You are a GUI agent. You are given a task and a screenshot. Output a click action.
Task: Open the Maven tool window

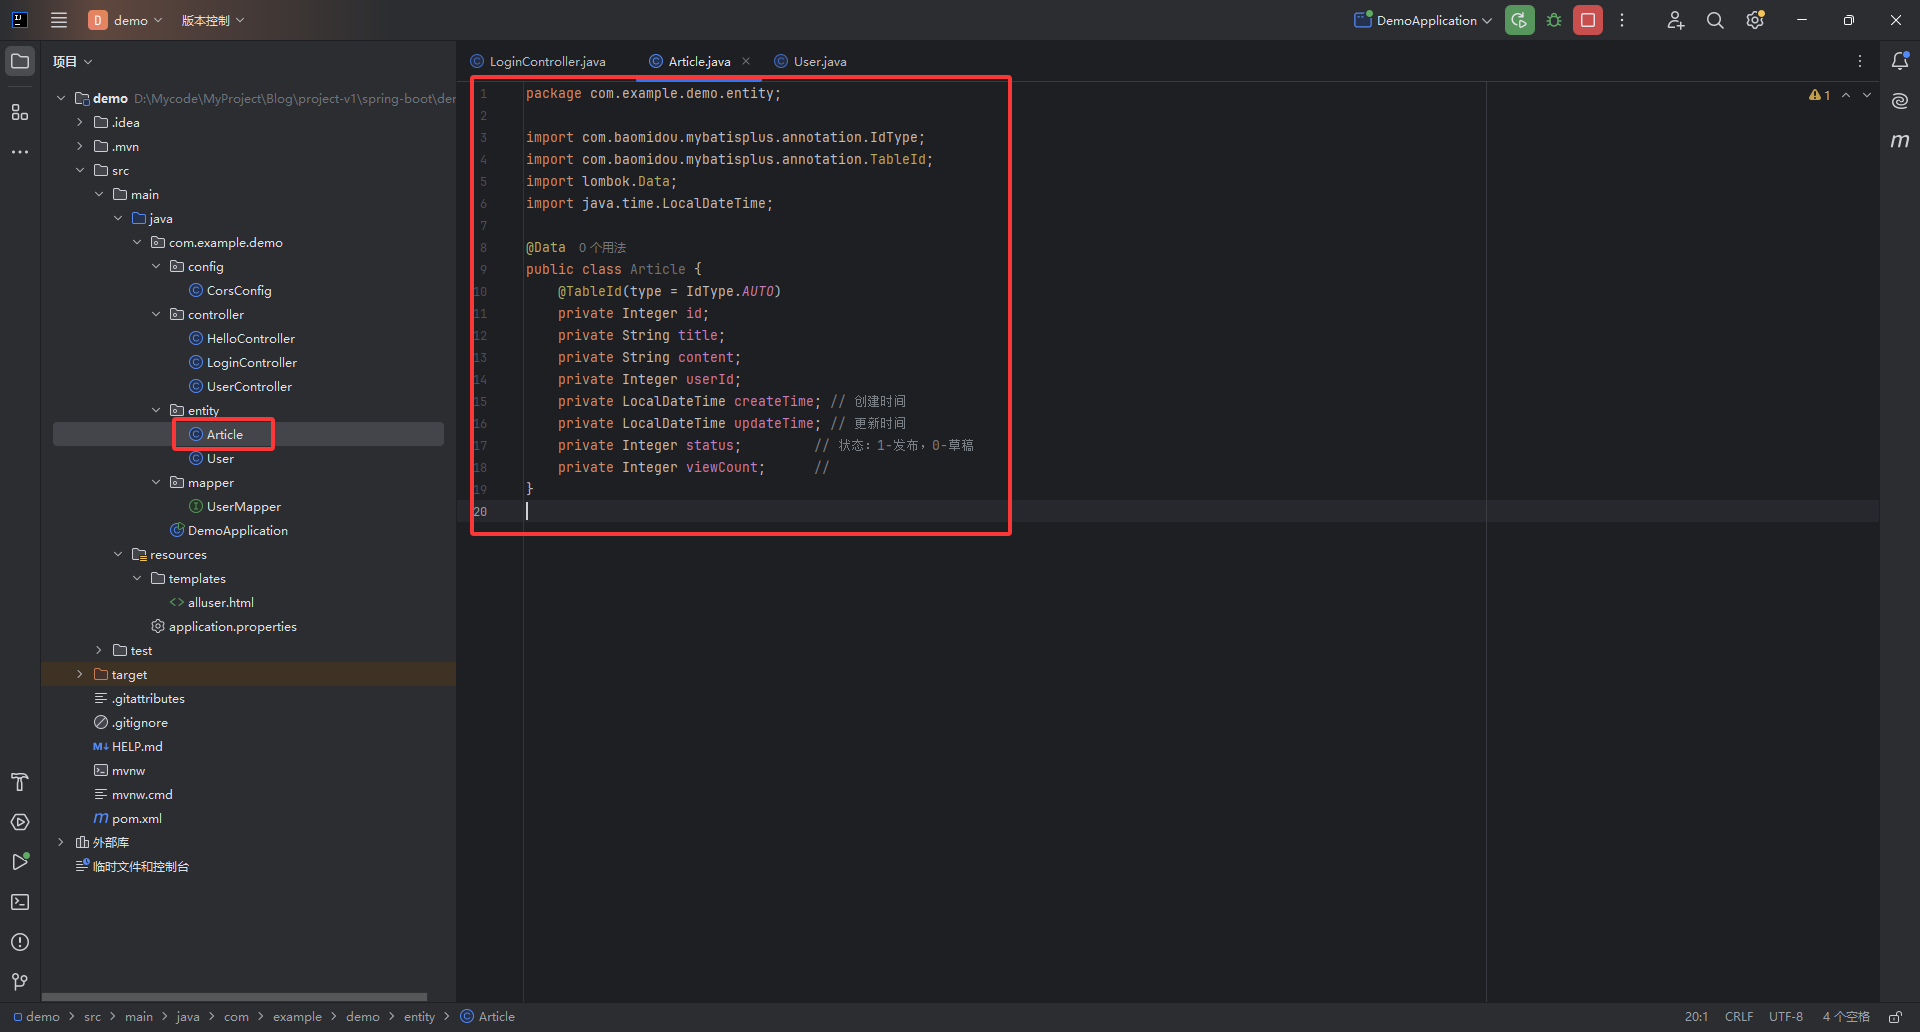1900,141
